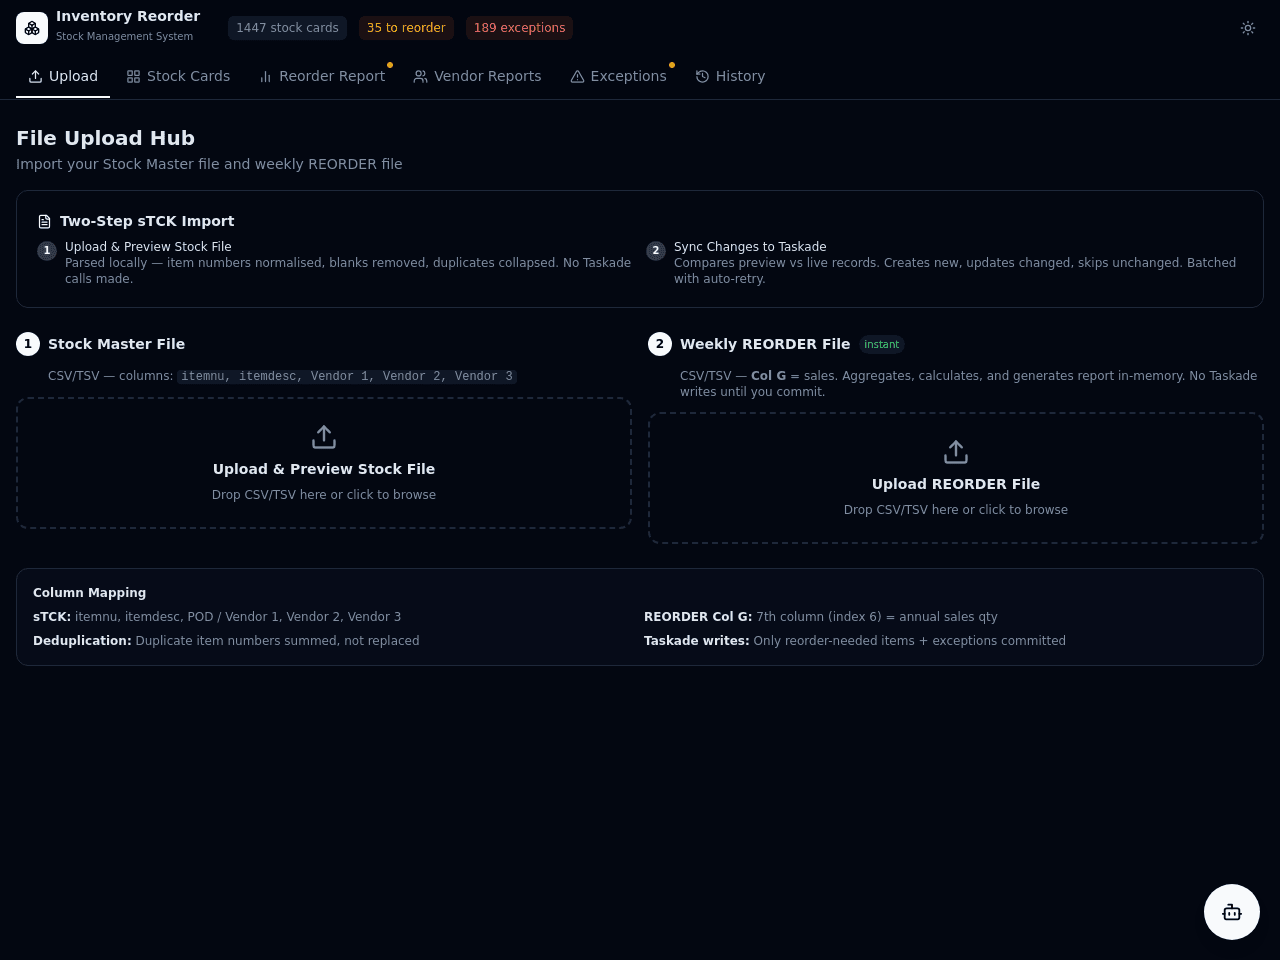Click the instant badge
The image size is (1280, 960).
point(882,344)
